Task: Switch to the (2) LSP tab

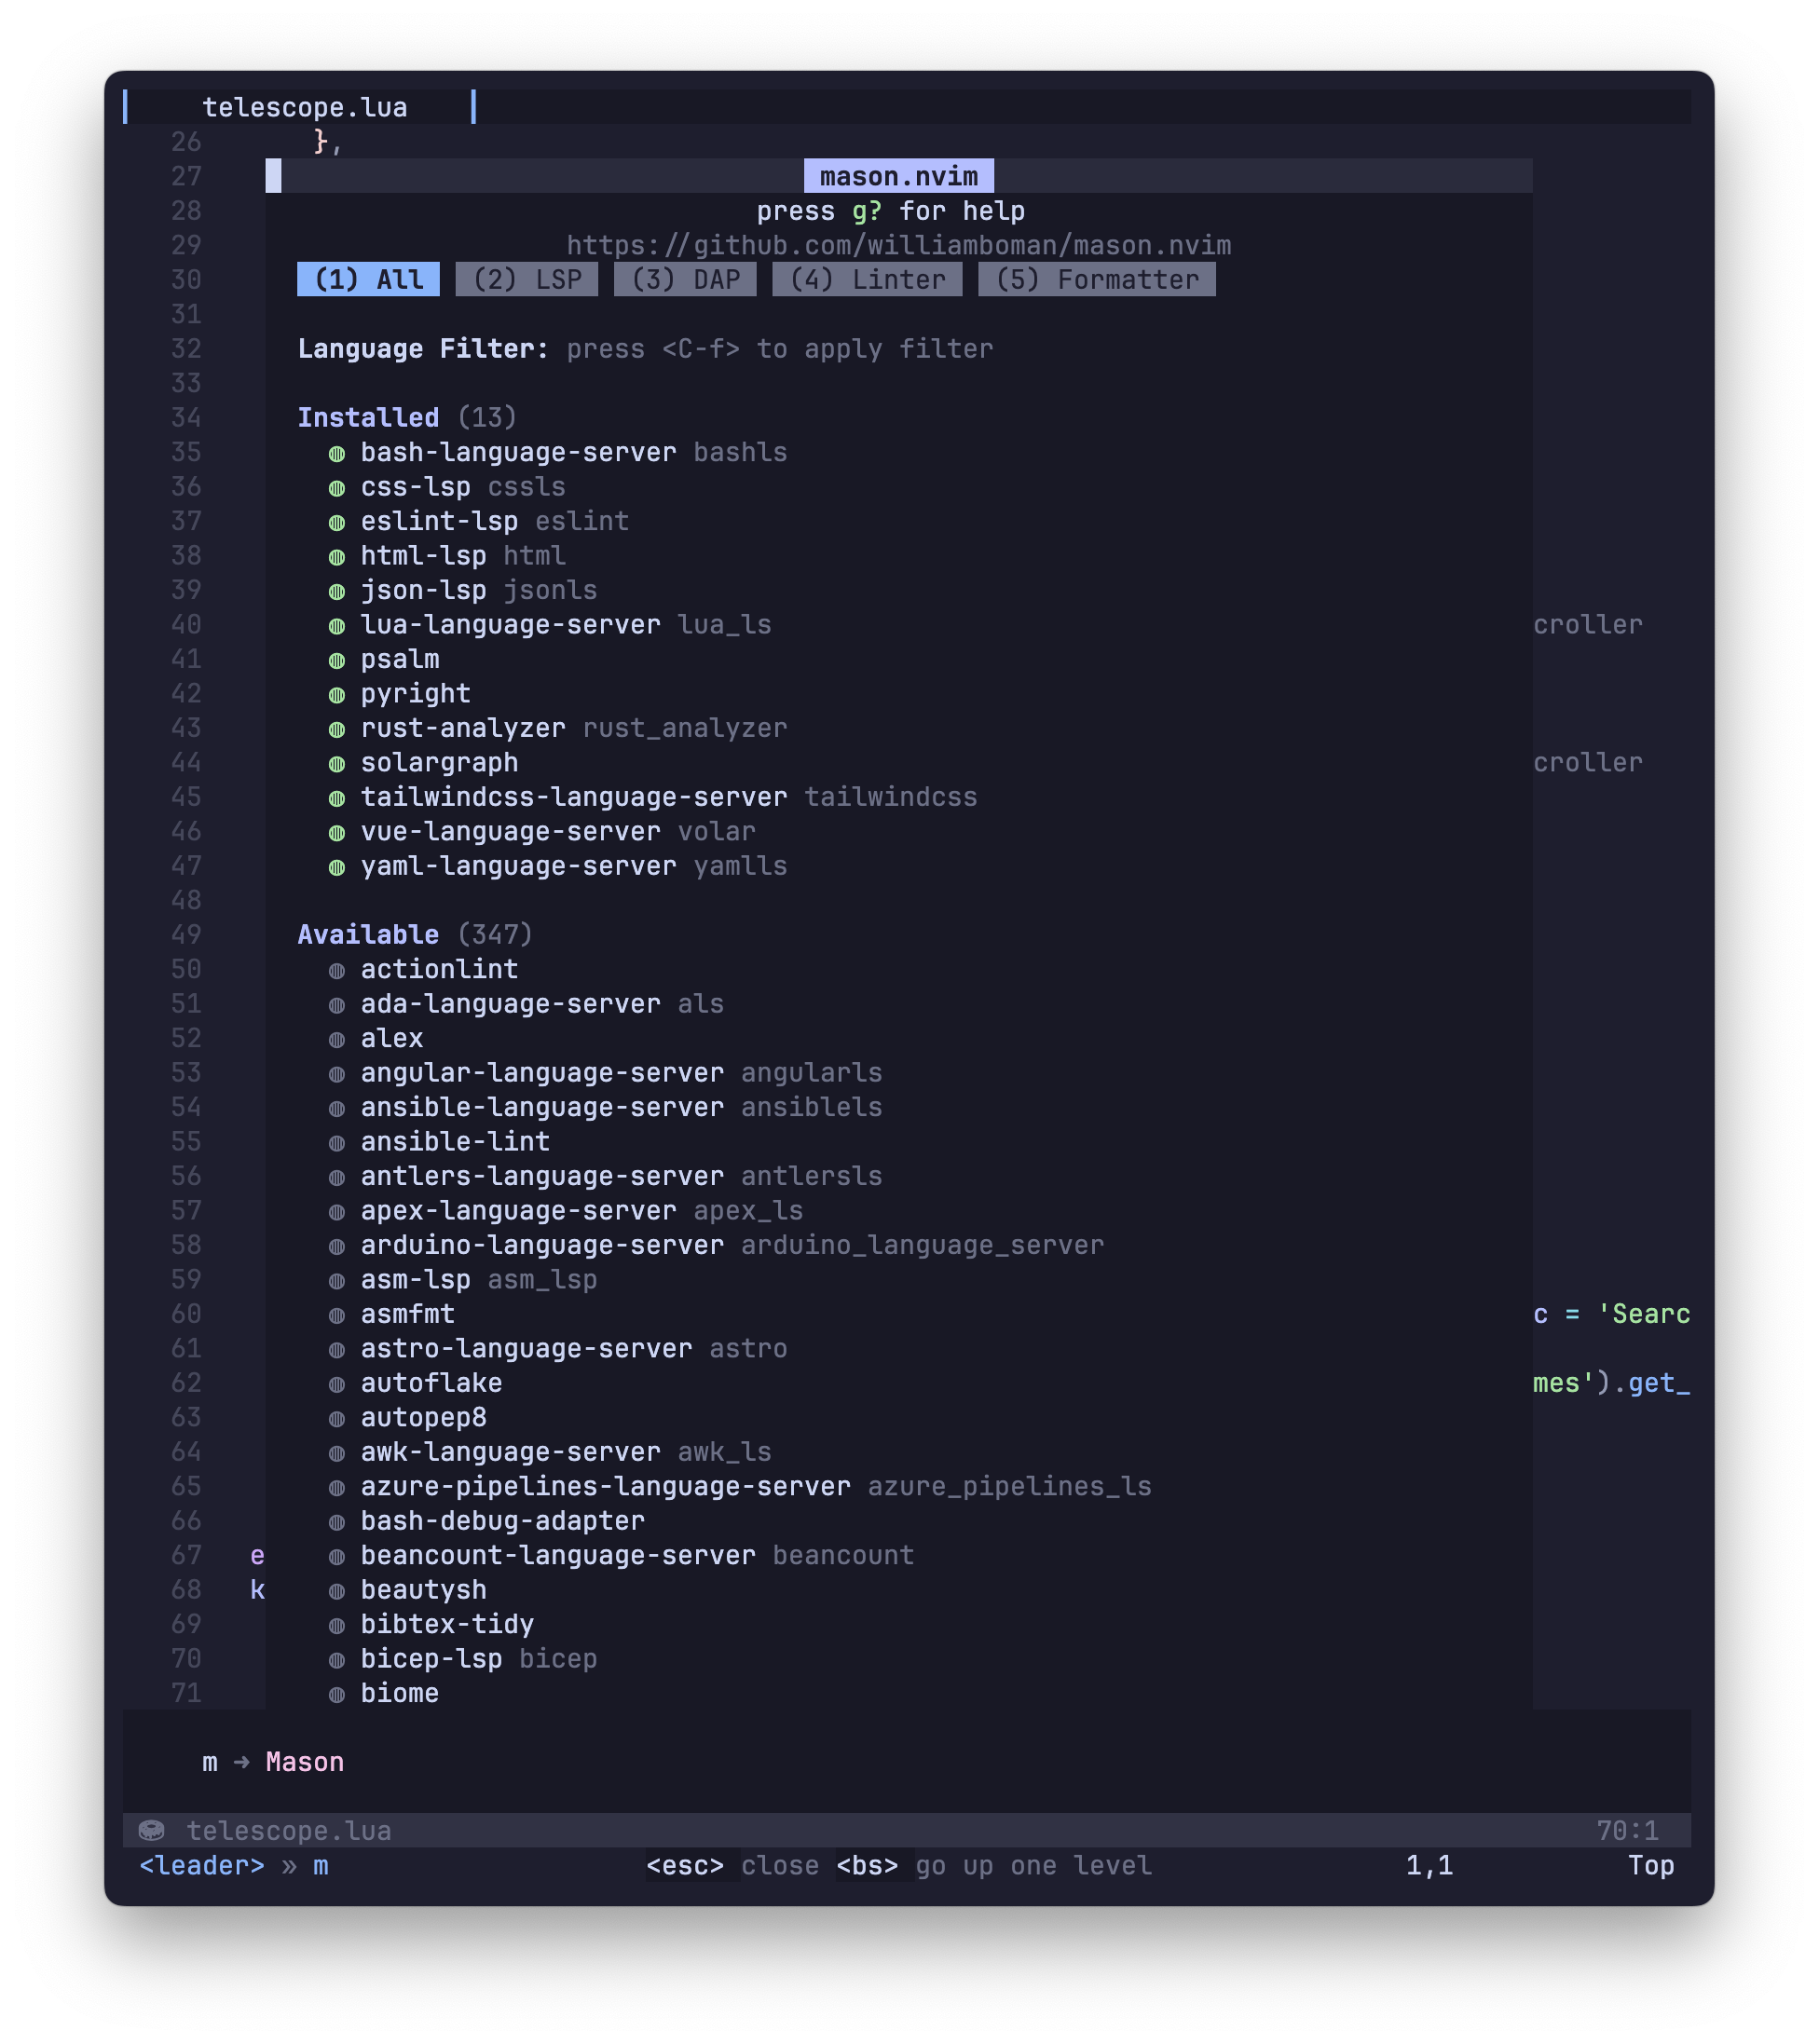Action: coord(526,279)
